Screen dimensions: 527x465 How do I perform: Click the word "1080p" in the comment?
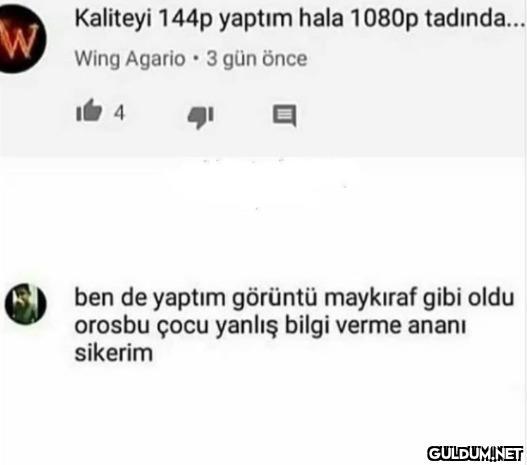(384, 19)
